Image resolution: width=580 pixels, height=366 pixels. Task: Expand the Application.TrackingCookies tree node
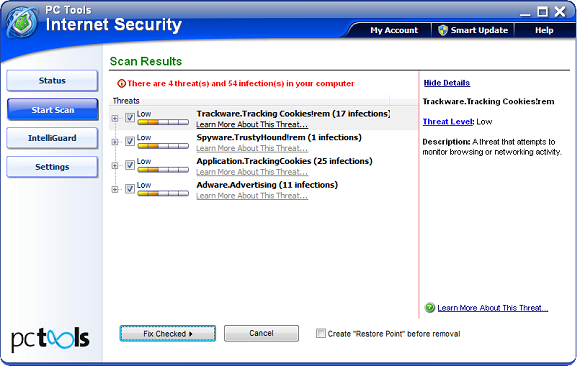tap(115, 166)
